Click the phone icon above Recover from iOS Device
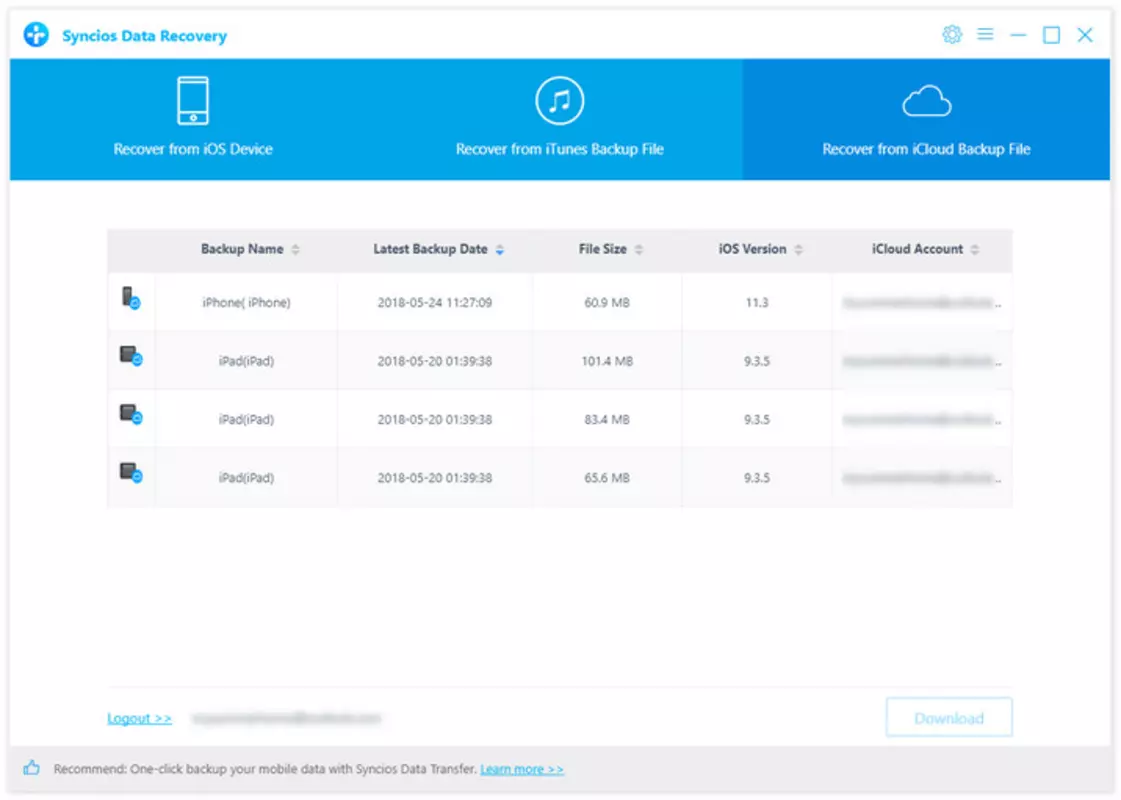This screenshot has width=1121, height=800. coord(193,101)
